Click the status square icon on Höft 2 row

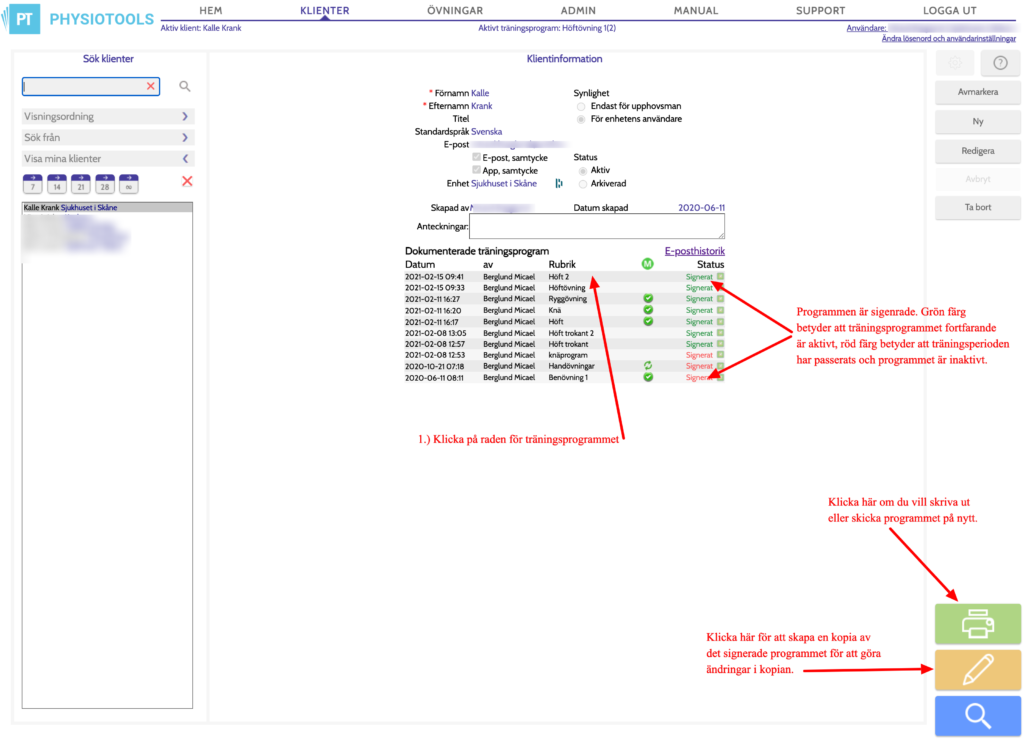click(720, 276)
